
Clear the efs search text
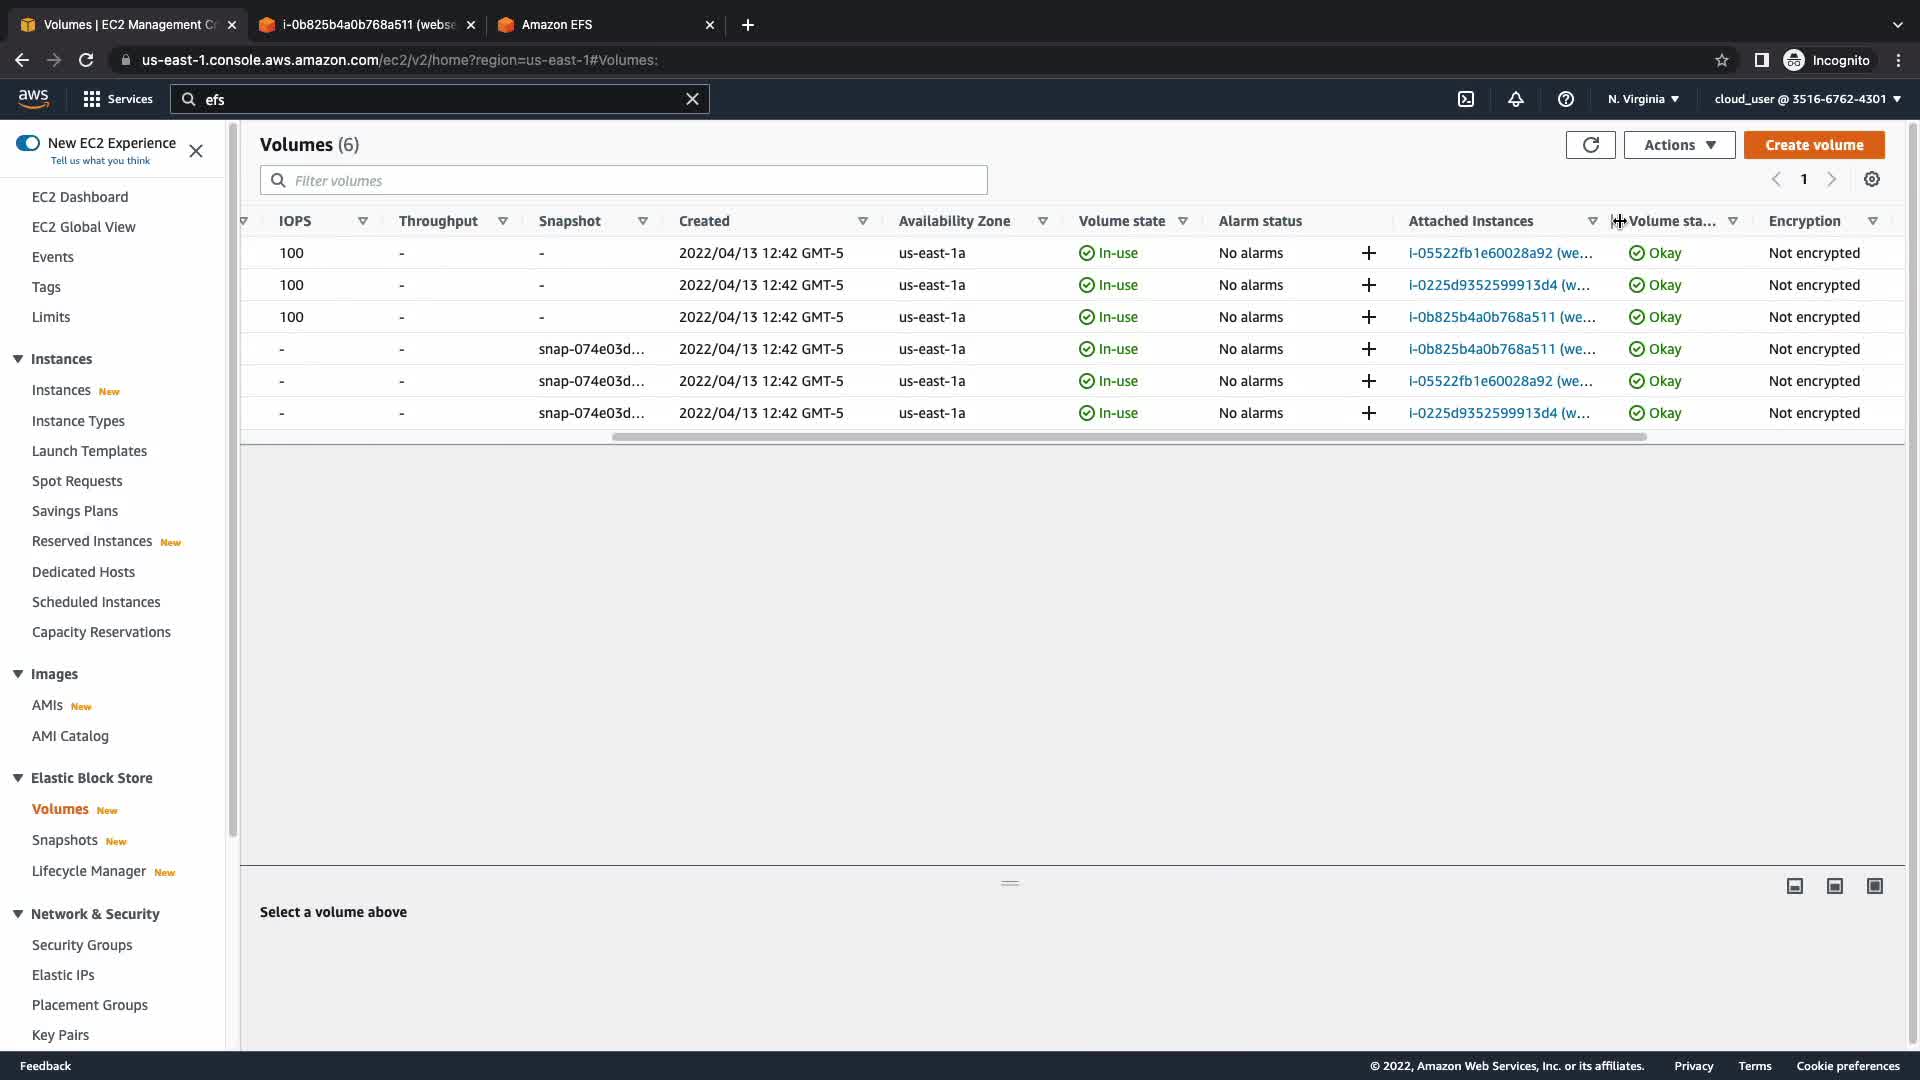tap(692, 99)
